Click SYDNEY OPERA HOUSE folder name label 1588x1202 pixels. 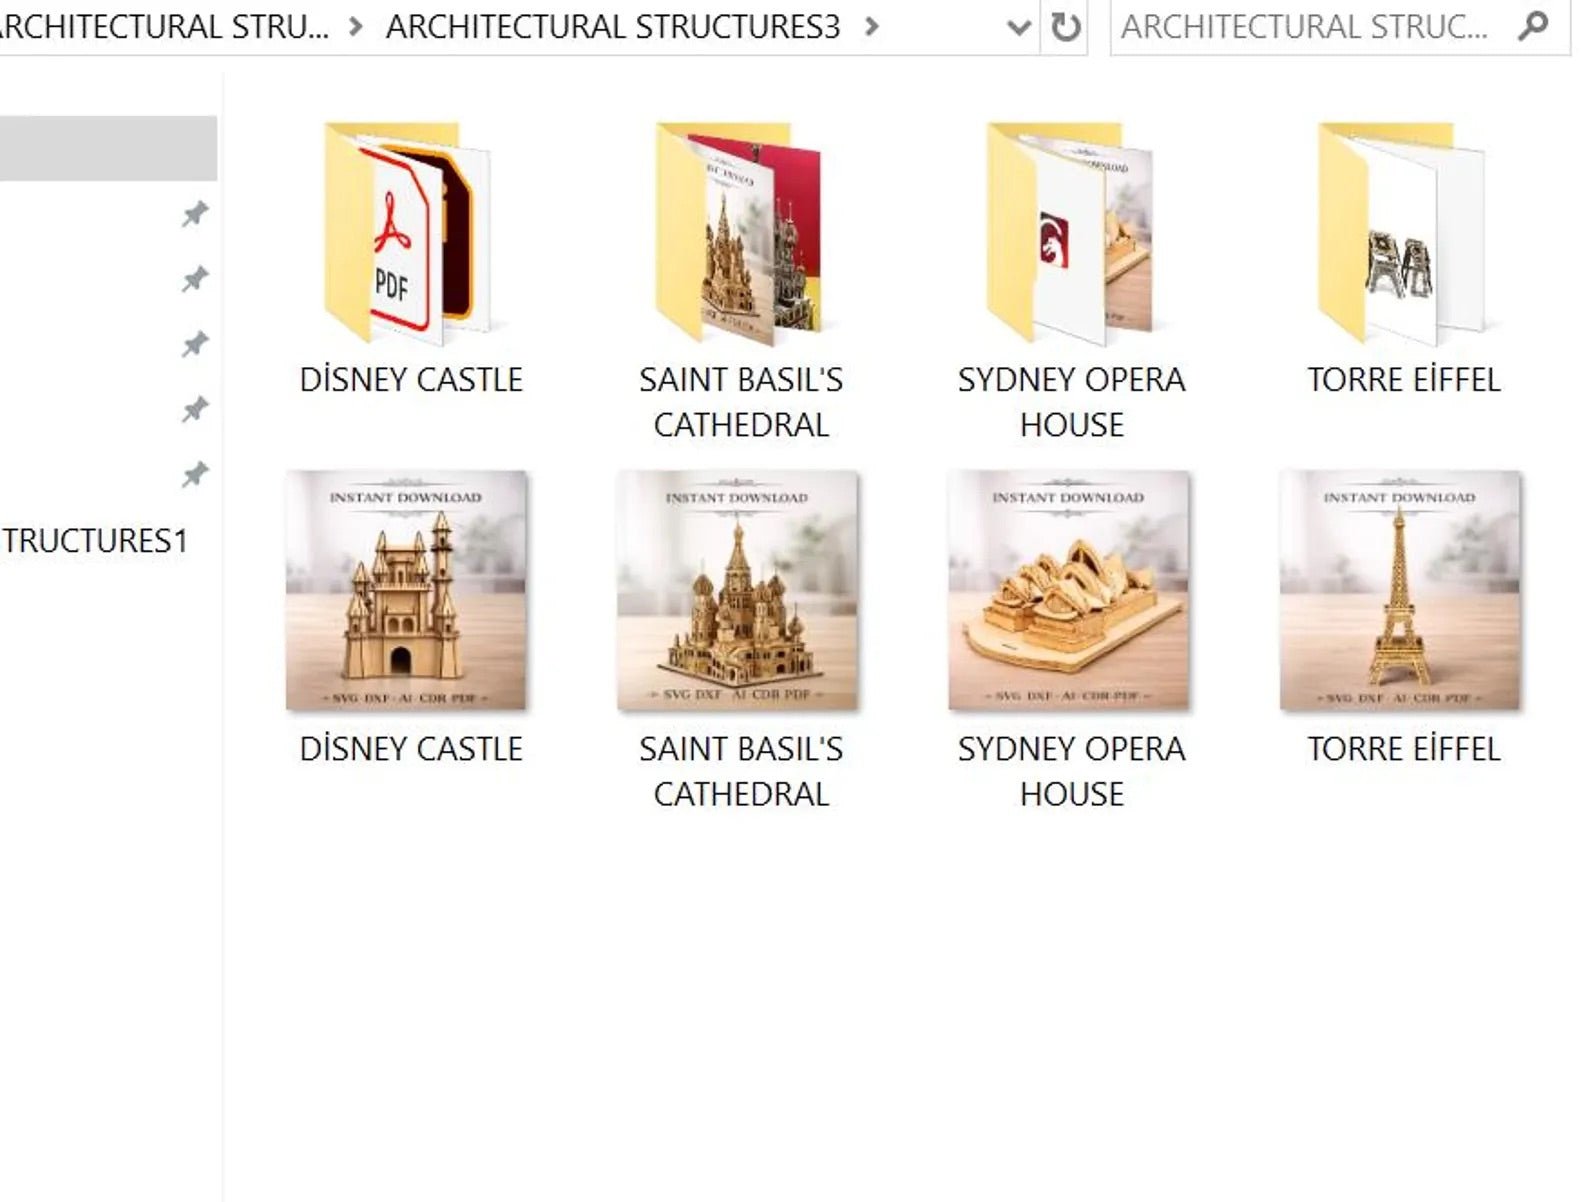coord(1071,402)
